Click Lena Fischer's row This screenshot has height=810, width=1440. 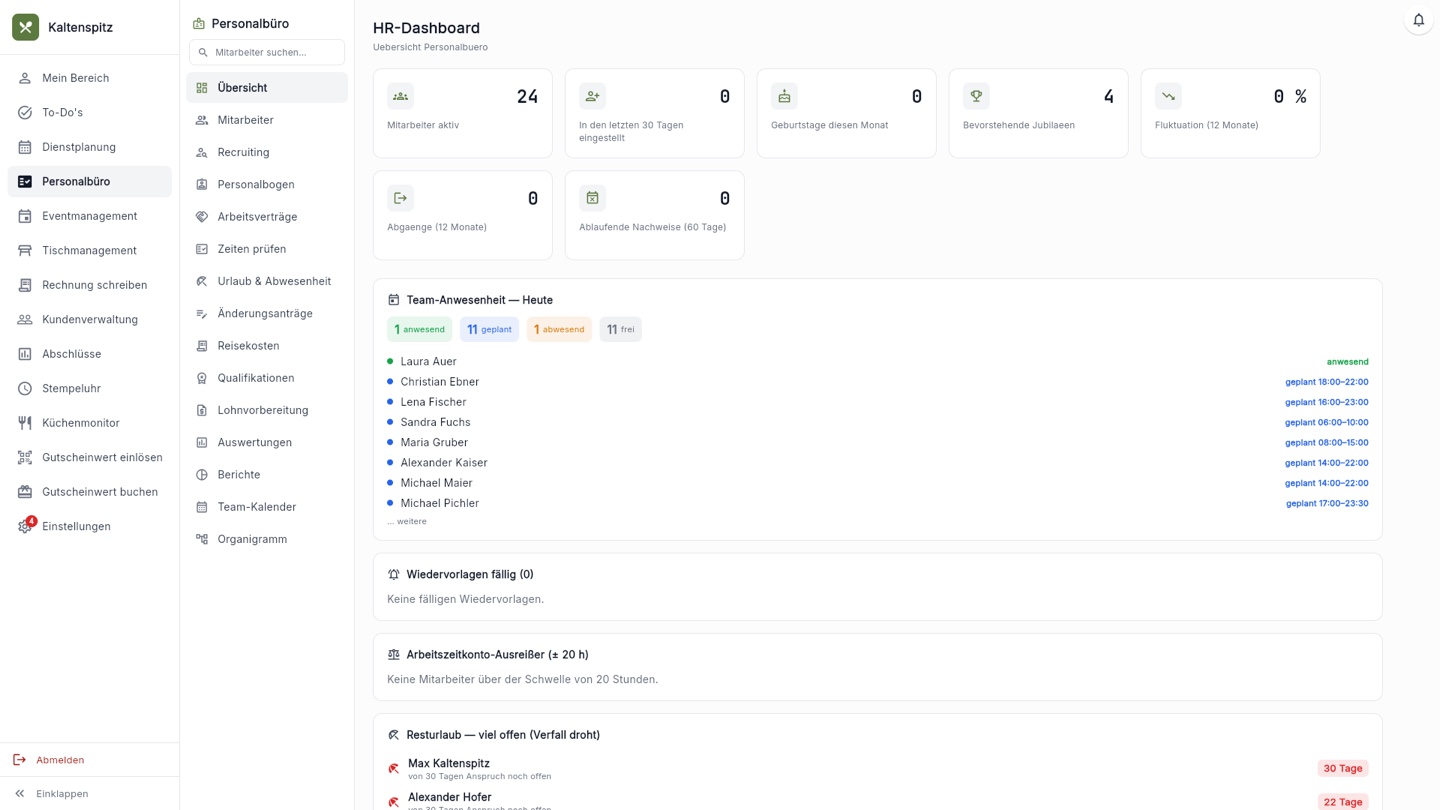[878, 402]
